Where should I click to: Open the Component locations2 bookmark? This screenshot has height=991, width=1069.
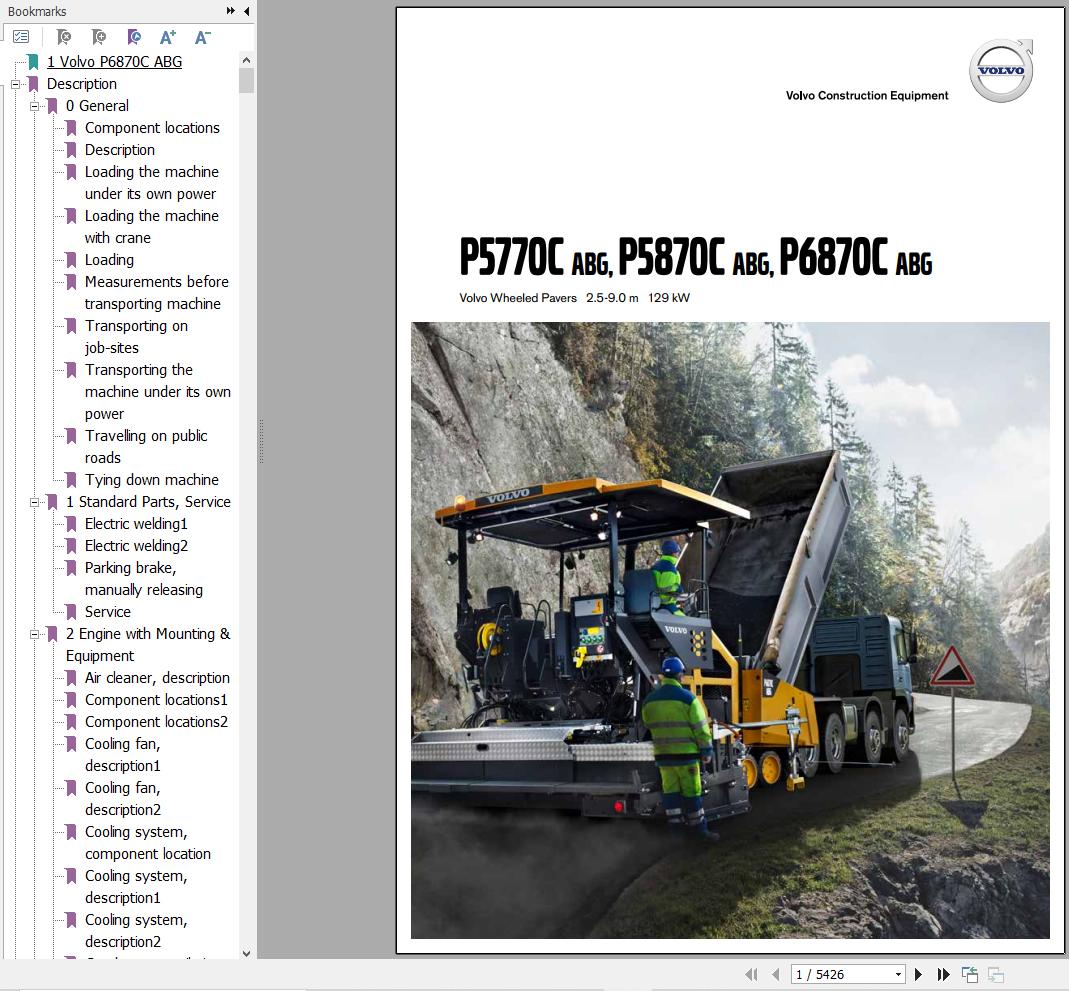[x=156, y=722]
